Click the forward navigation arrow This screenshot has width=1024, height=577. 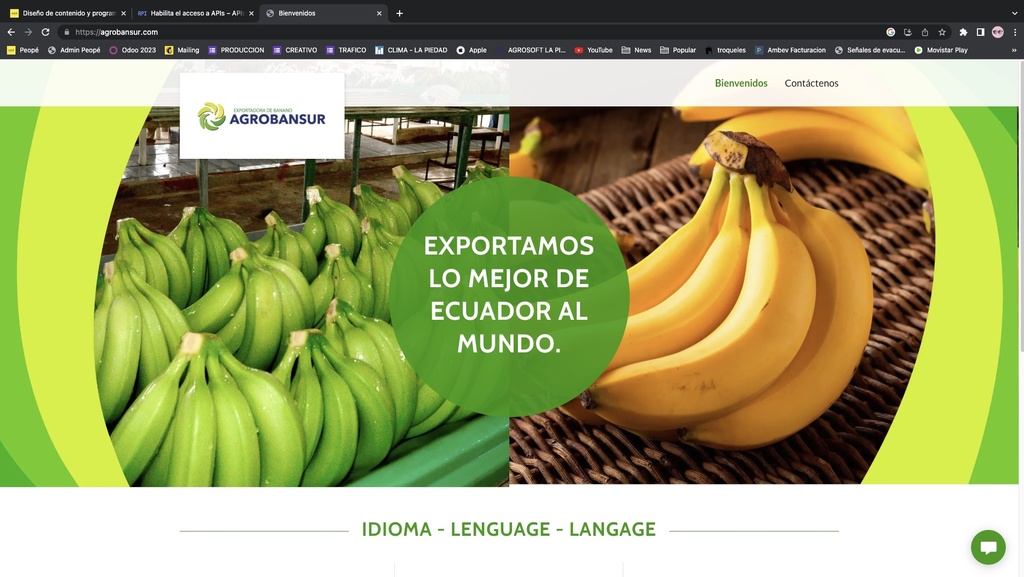click(x=28, y=32)
